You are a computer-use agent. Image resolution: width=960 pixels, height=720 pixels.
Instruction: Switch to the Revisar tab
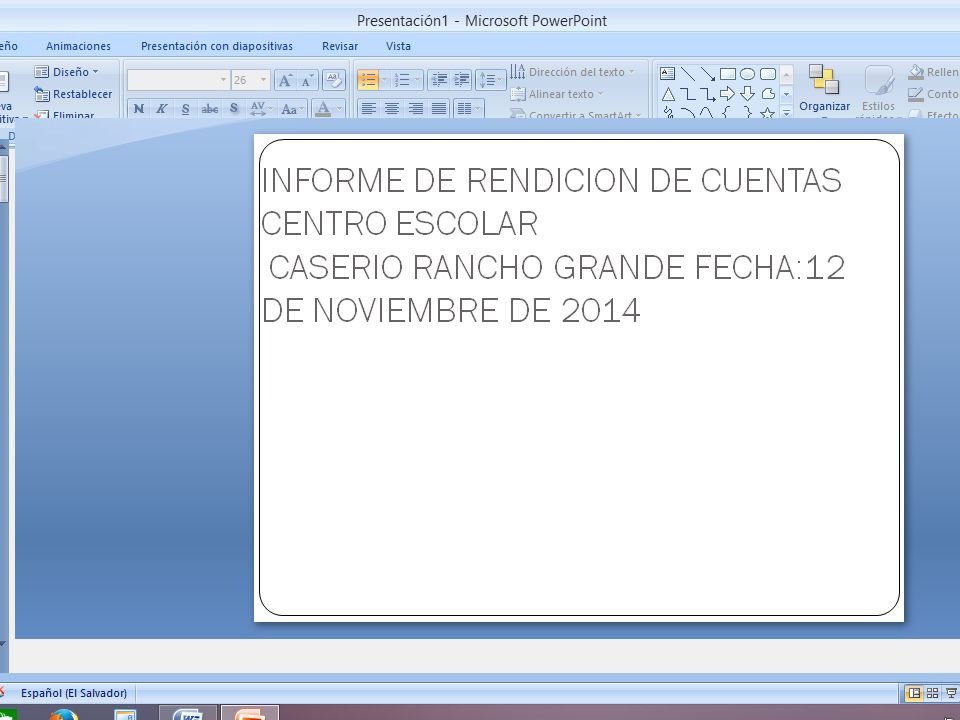340,46
